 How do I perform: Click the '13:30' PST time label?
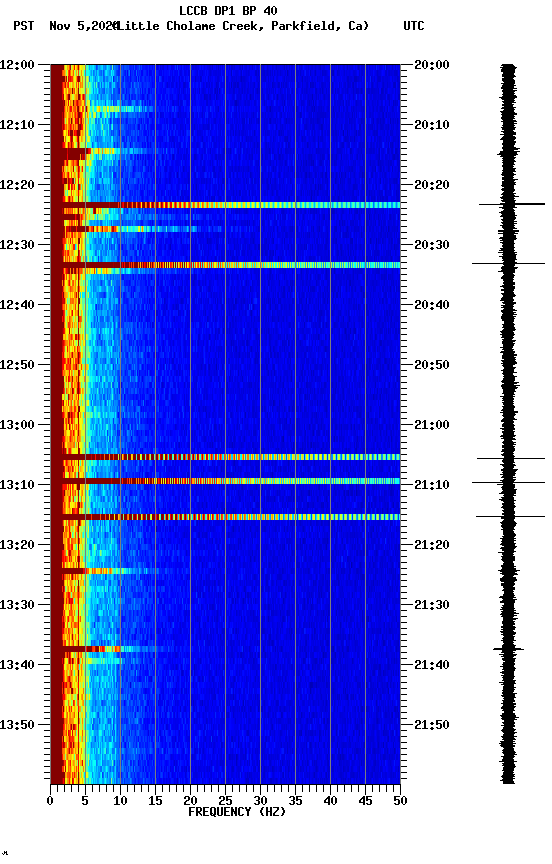pos(17,606)
